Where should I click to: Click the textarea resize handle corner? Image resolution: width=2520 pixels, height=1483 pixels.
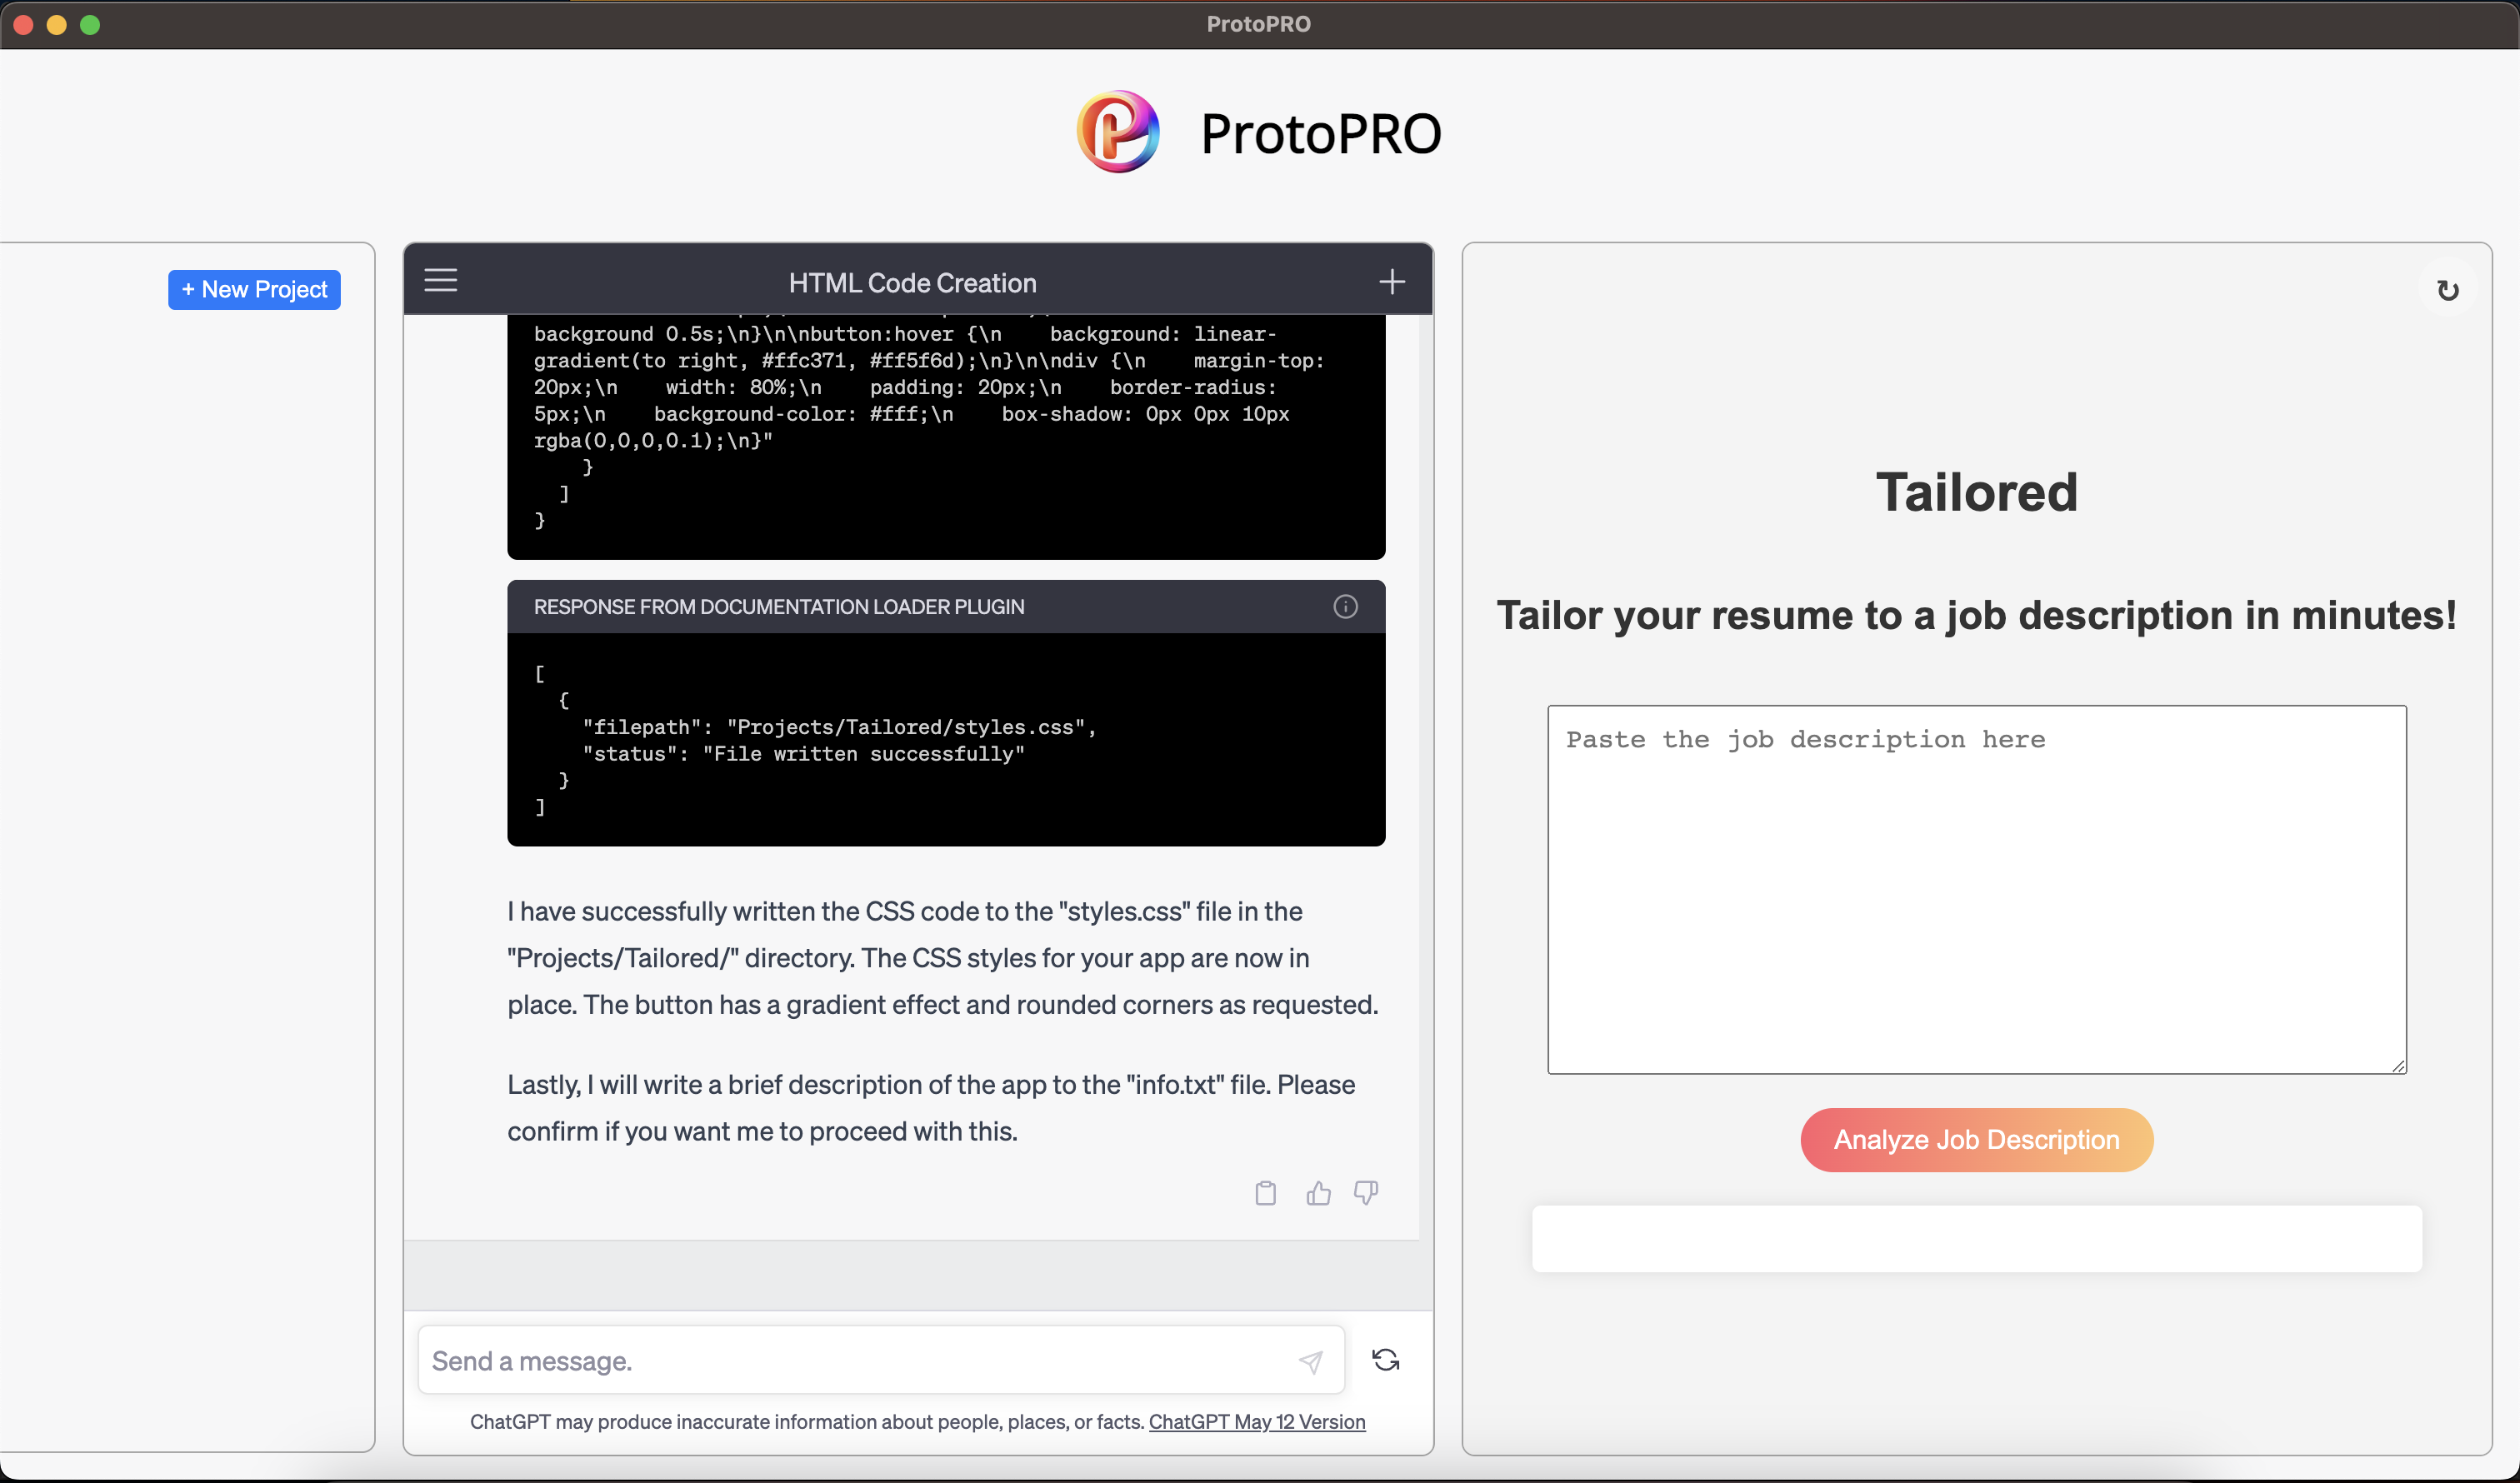2398,1066
